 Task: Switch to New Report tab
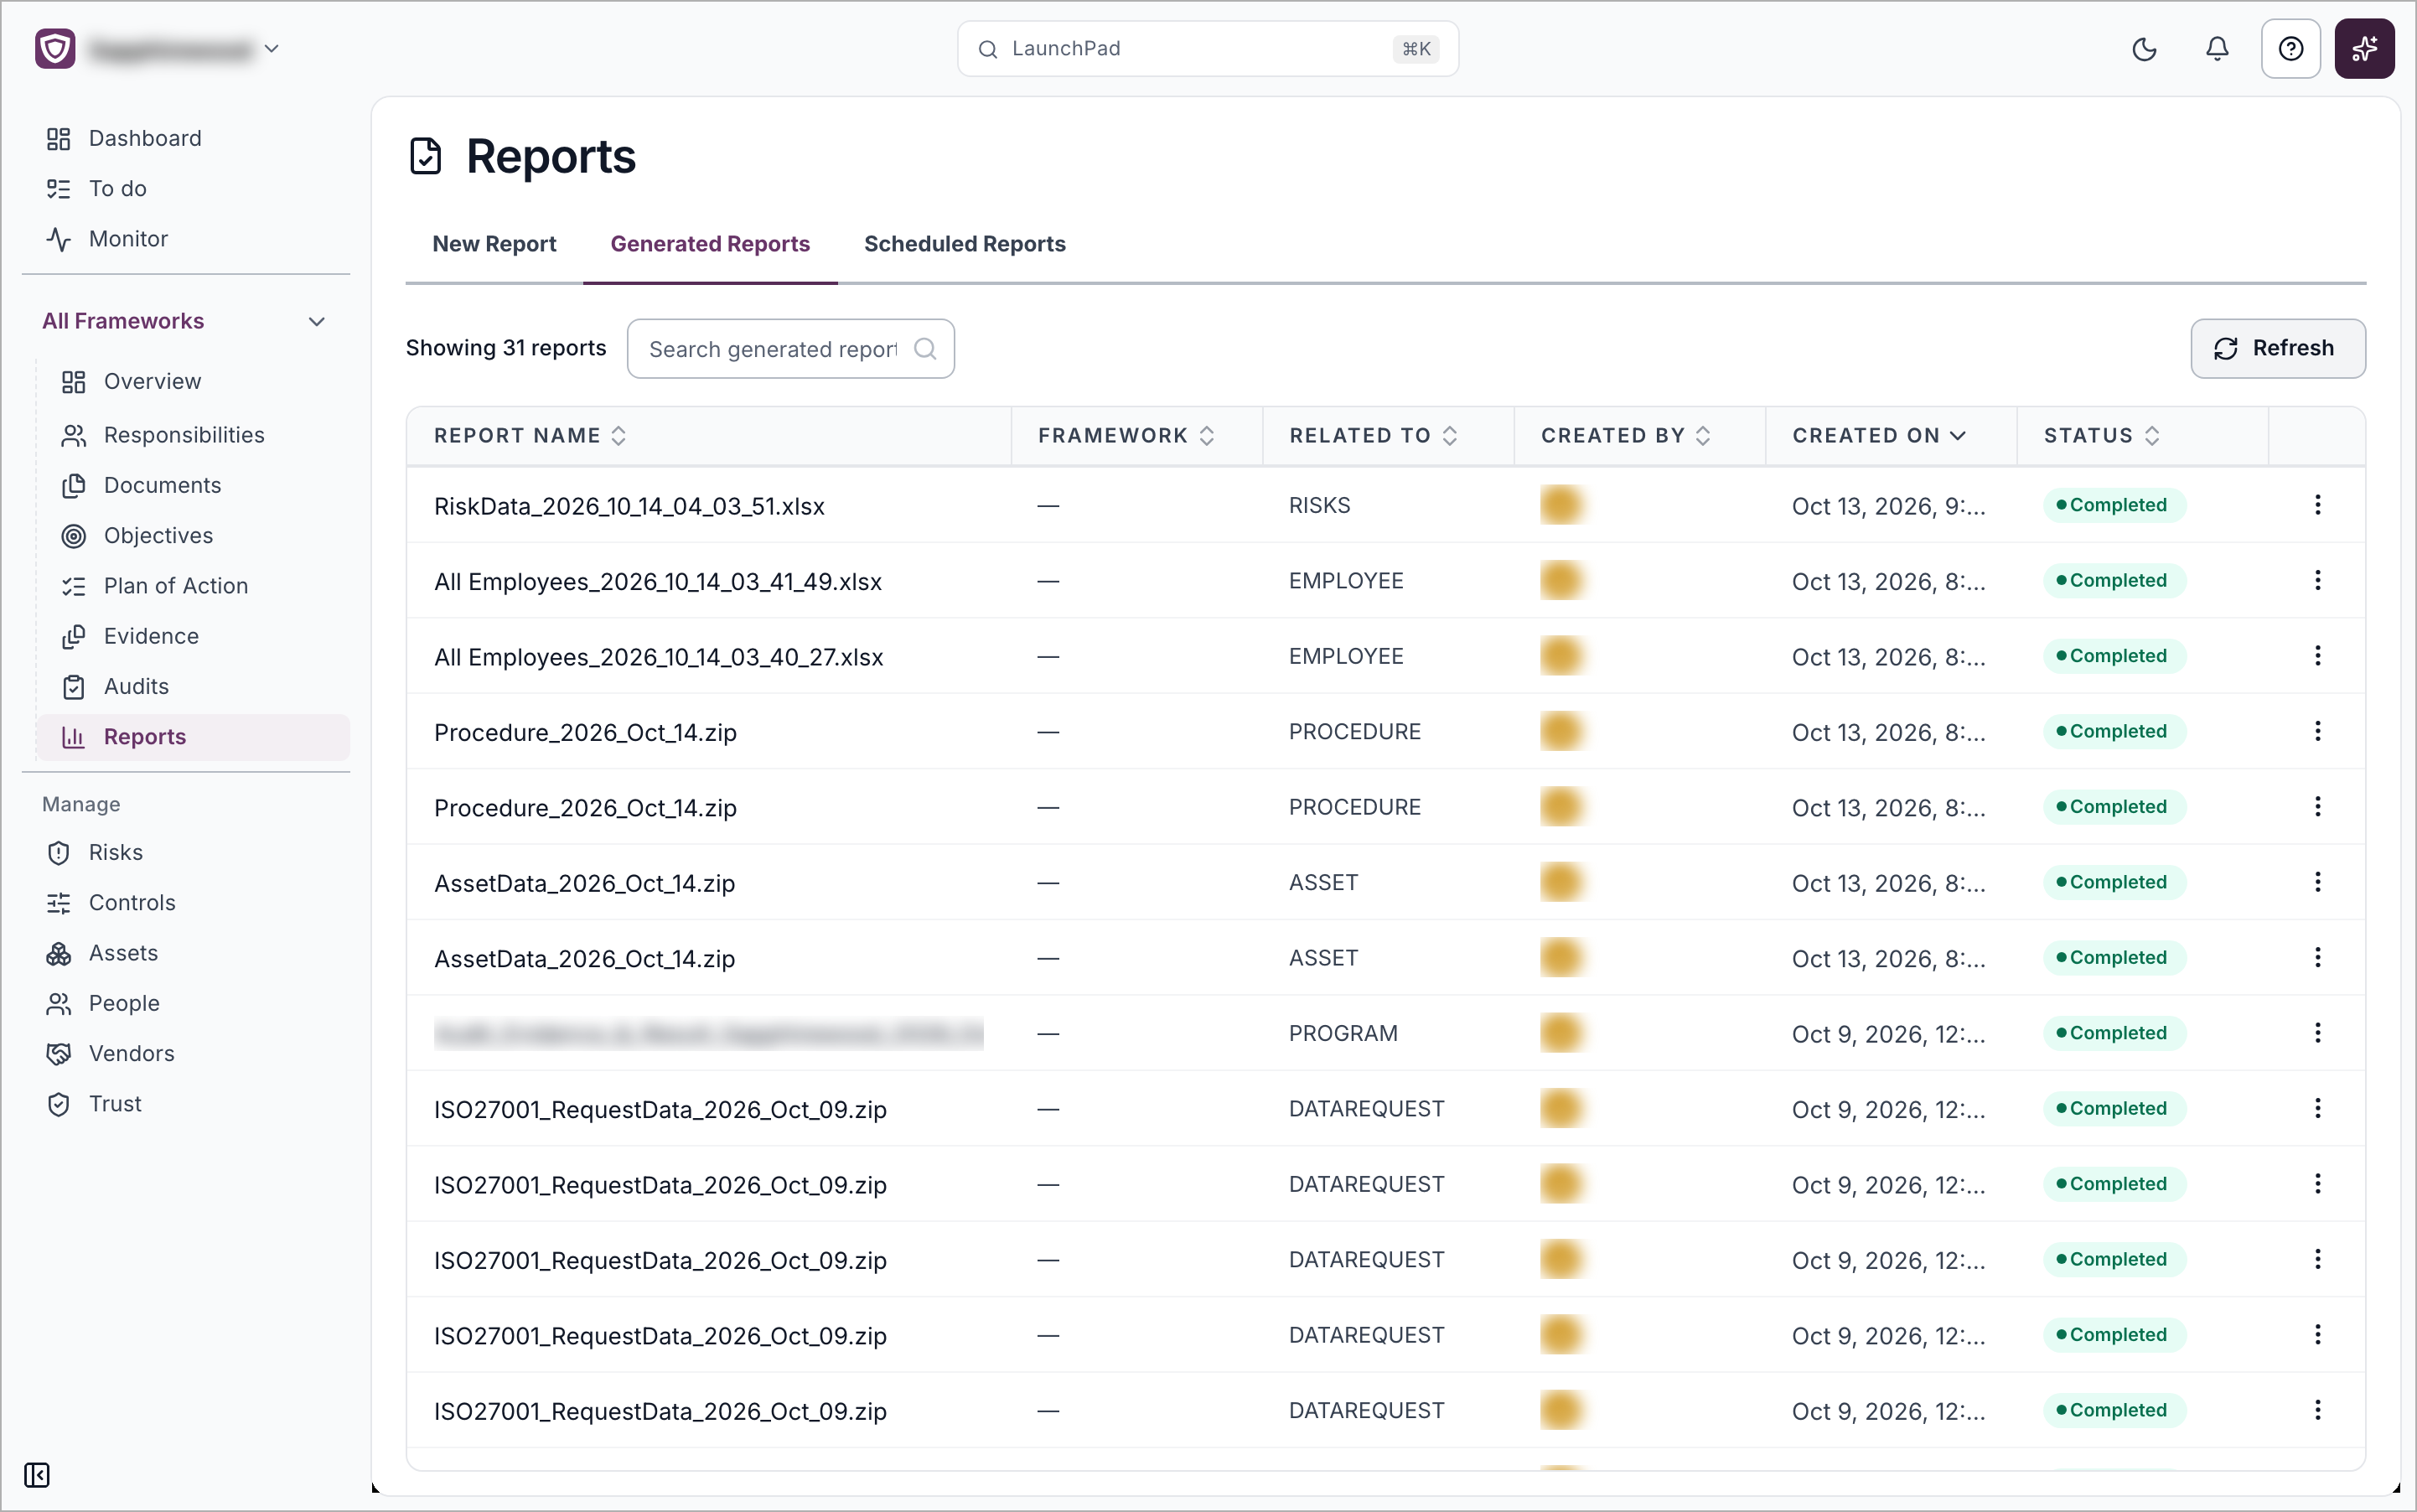click(494, 244)
